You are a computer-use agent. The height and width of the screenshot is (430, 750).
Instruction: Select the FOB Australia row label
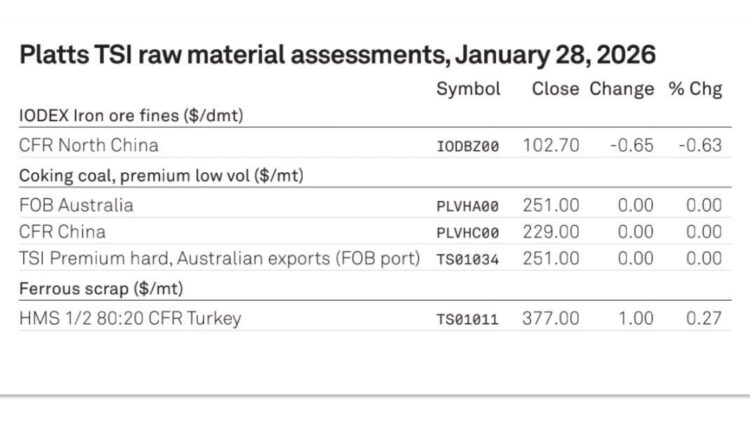pos(76,205)
